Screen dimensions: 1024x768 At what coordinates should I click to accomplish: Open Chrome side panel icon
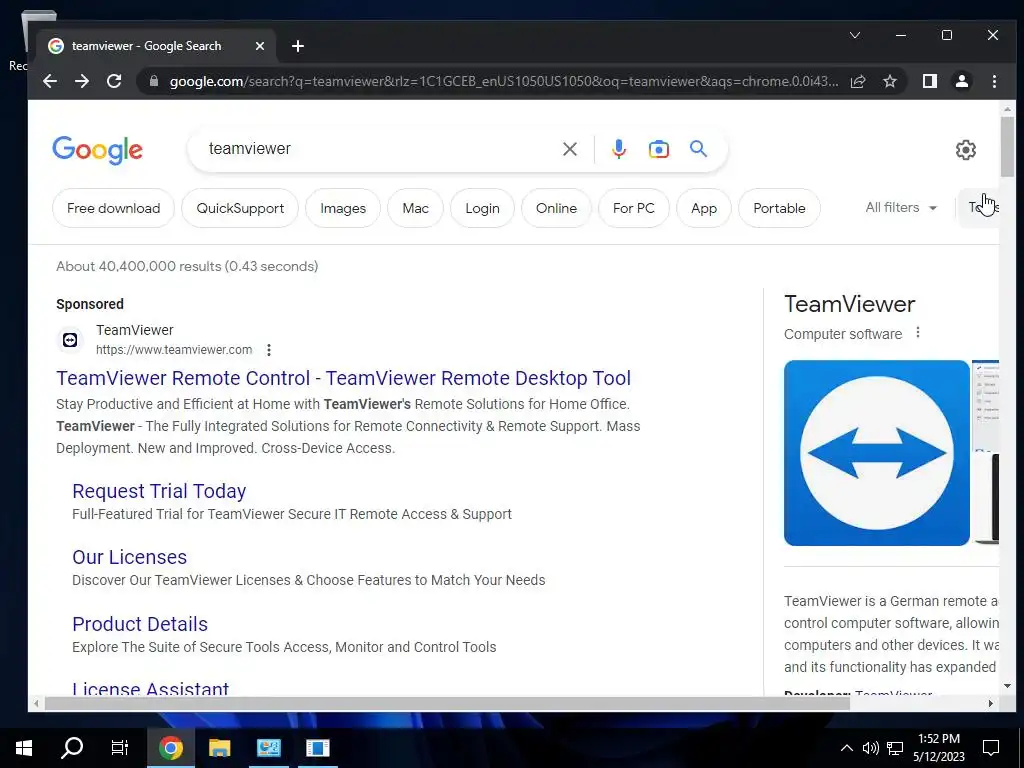930,81
